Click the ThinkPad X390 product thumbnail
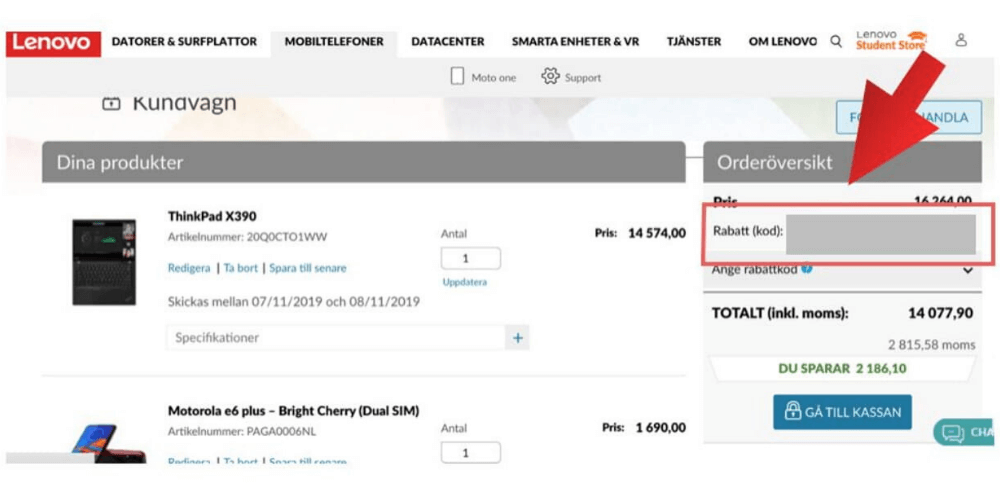This screenshot has width=1000, height=500. (x=104, y=262)
